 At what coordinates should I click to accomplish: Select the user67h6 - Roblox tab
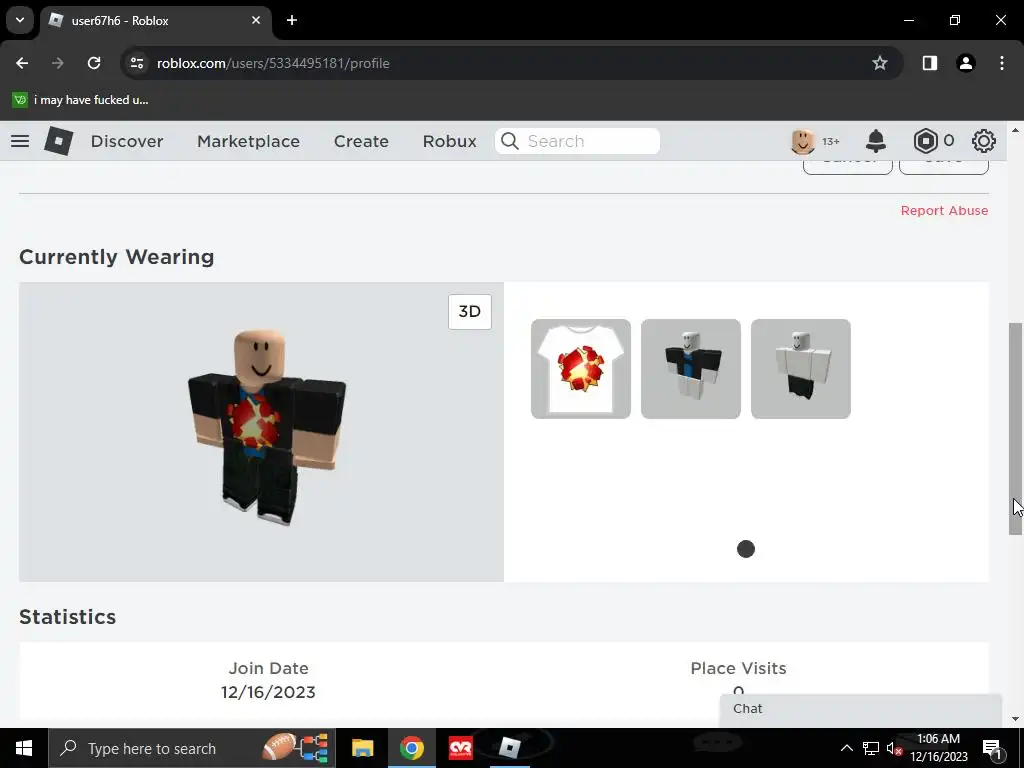pos(155,20)
